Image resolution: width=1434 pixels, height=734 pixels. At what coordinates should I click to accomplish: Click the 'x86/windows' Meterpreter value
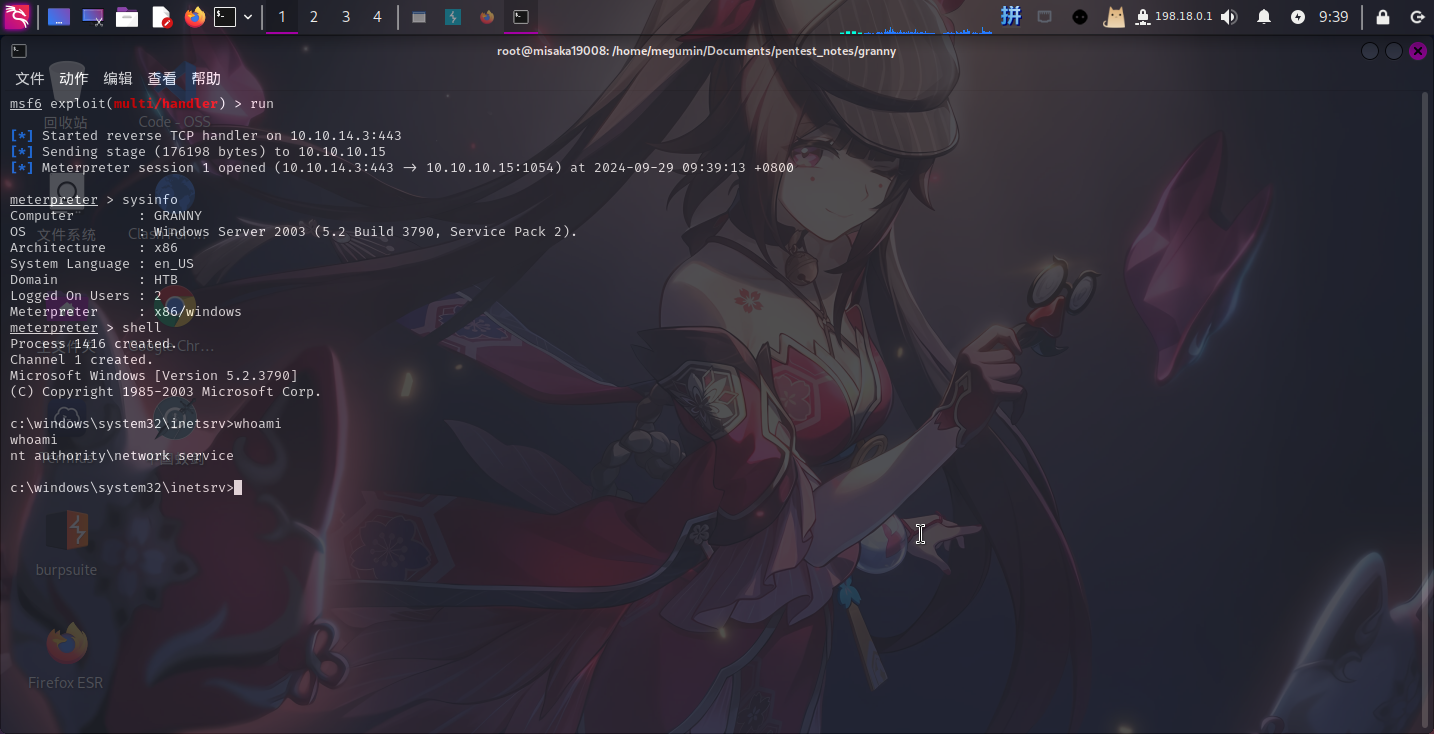(198, 312)
